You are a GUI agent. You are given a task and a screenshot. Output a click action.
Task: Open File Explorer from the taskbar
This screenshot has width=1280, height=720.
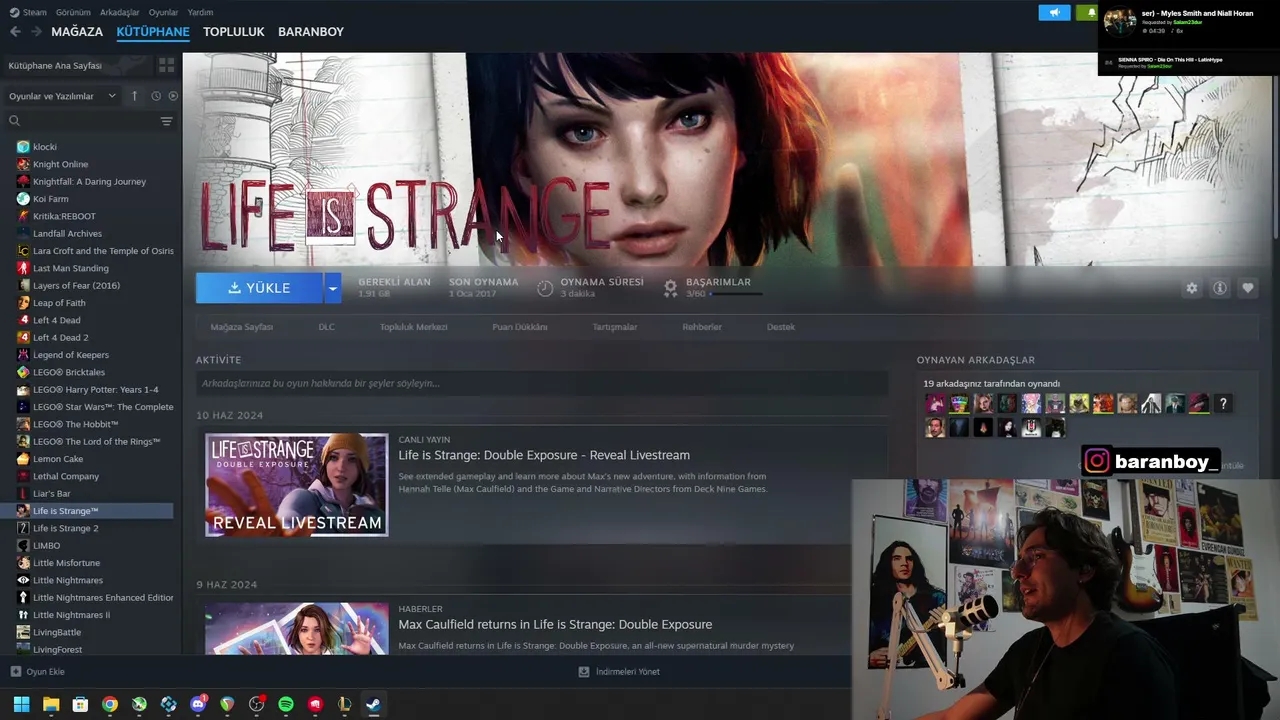pos(51,704)
